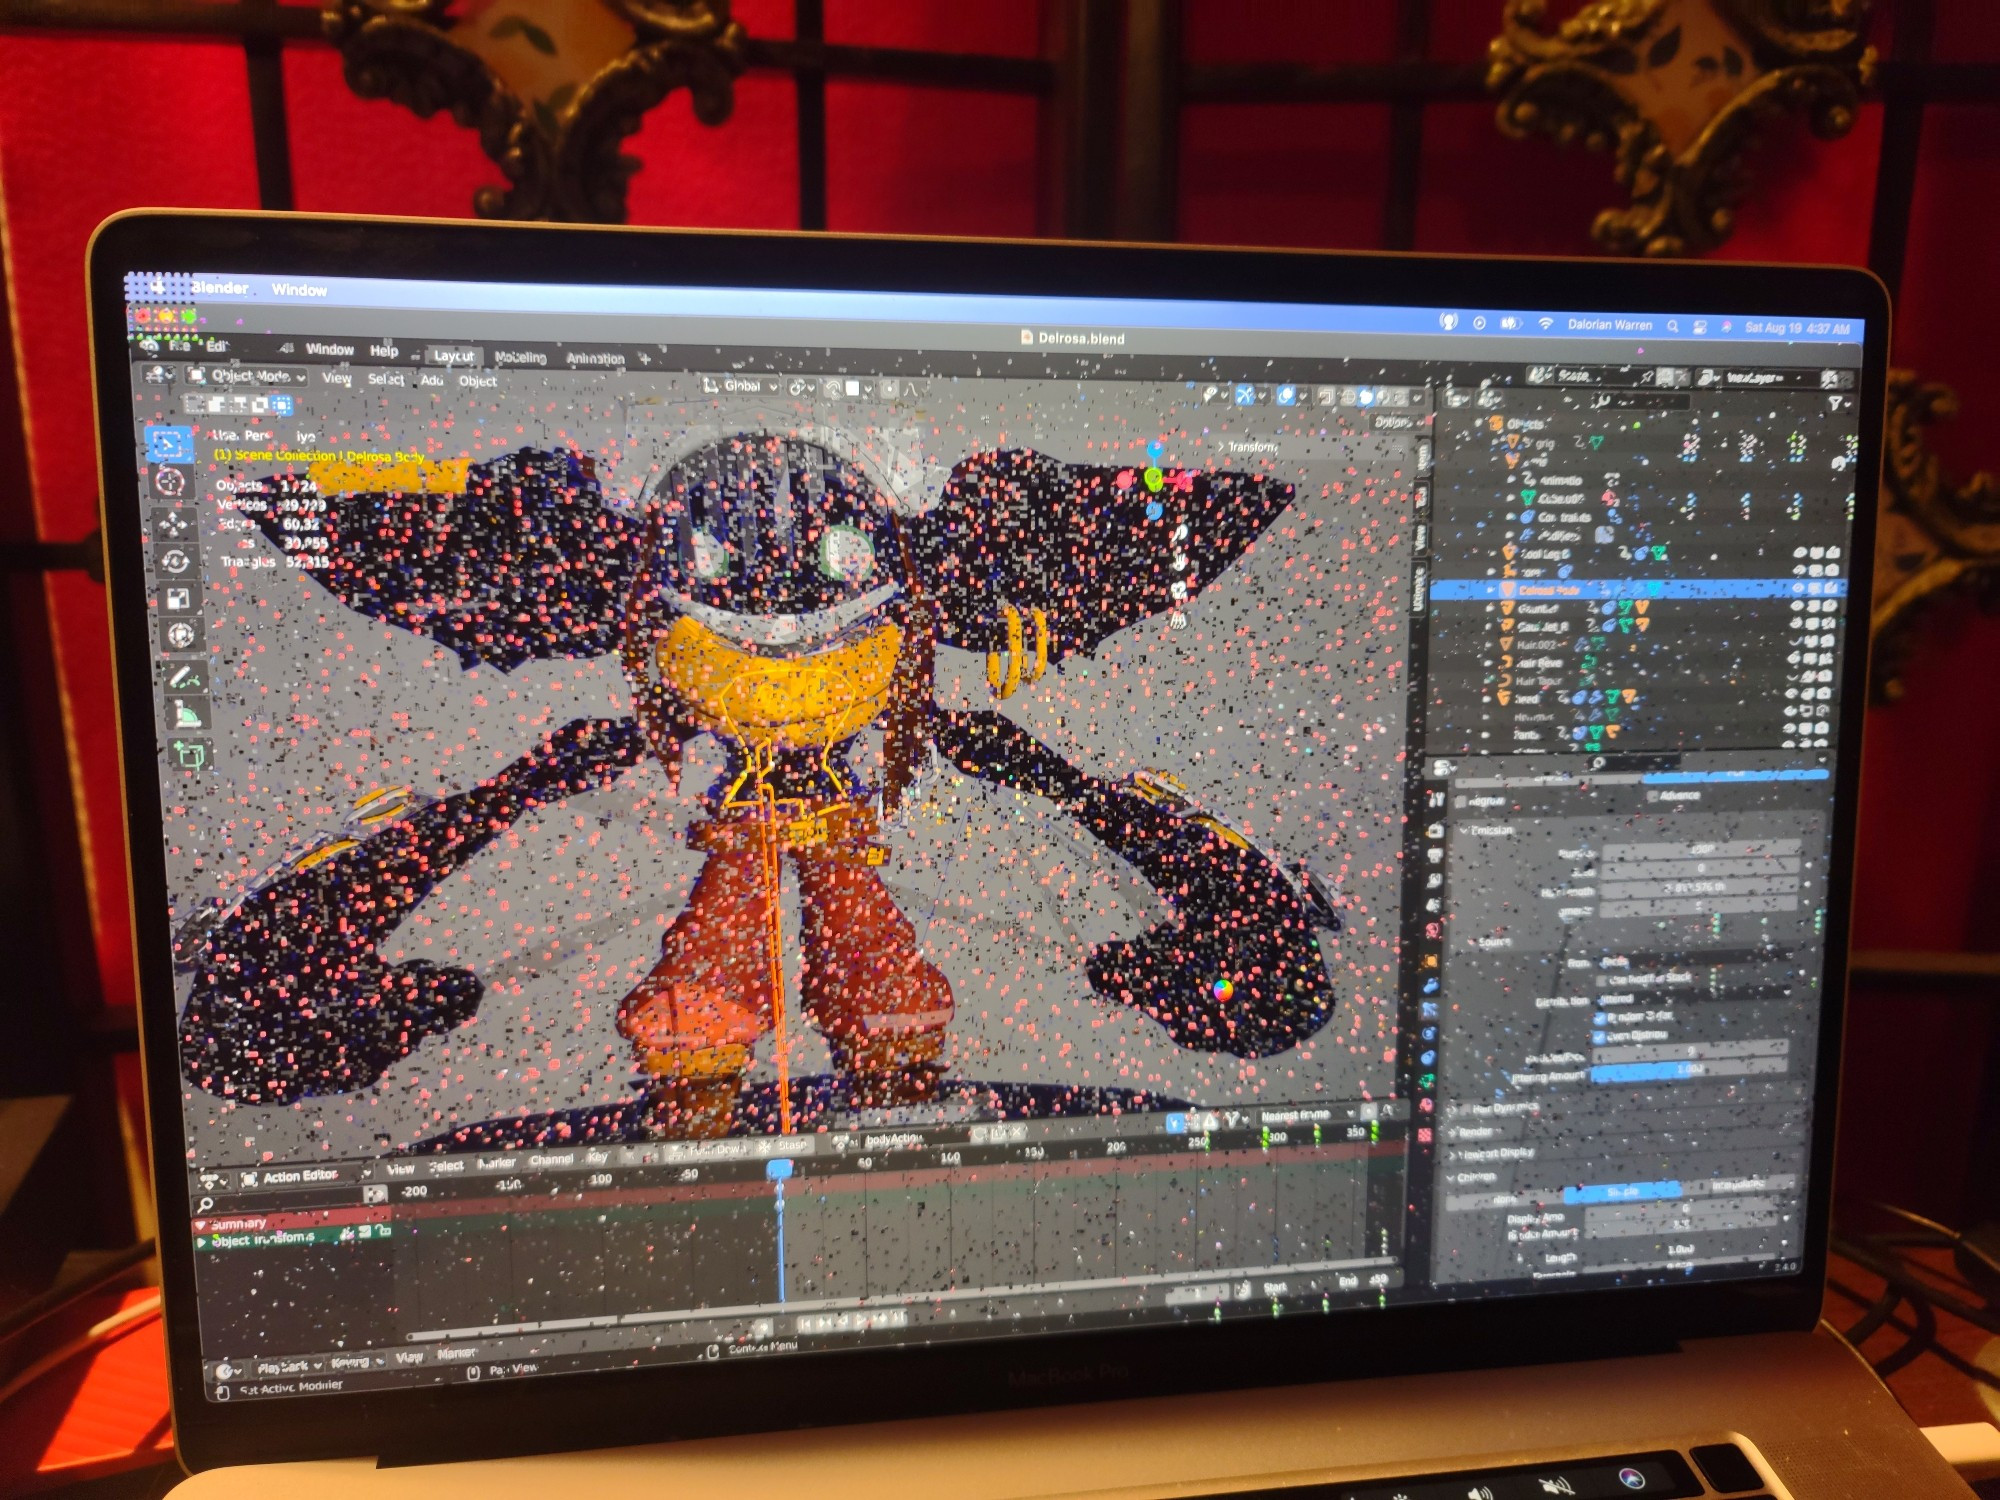Select the Move tool
This screenshot has height=1500, width=2000.
click(173, 523)
